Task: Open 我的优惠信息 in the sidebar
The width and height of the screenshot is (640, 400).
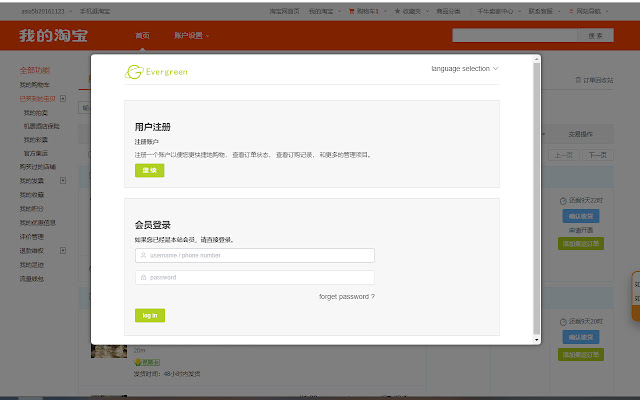Action: [38, 223]
